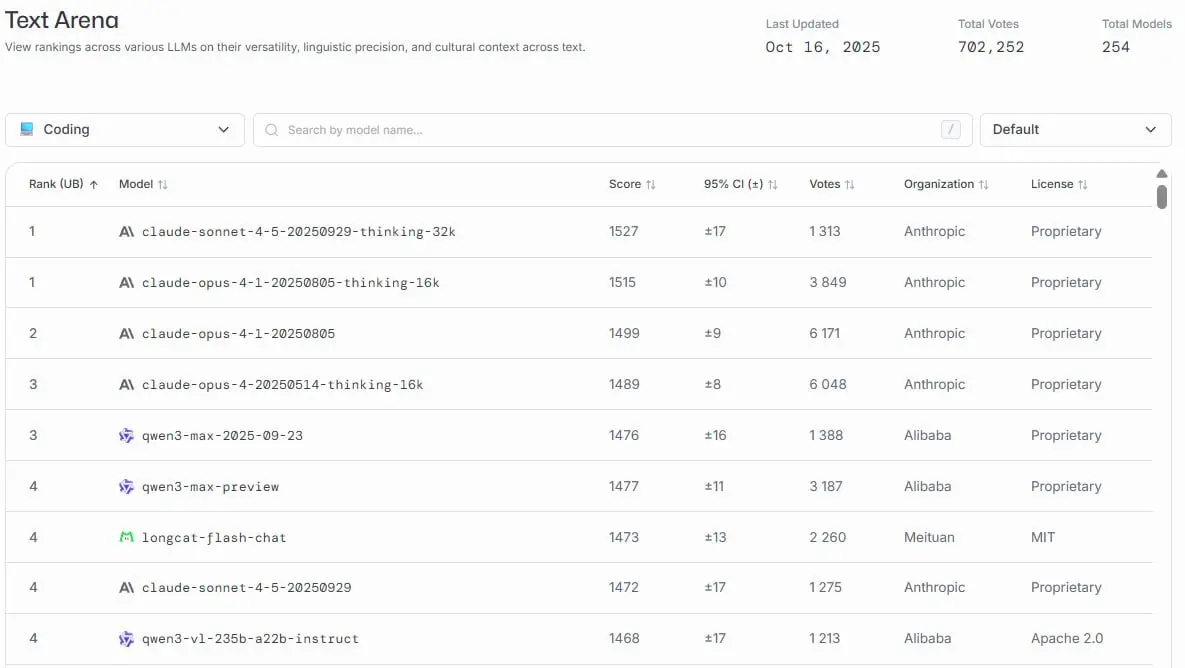Select votes value 6 048
This screenshot has width=1185, height=668.
(x=828, y=385)
